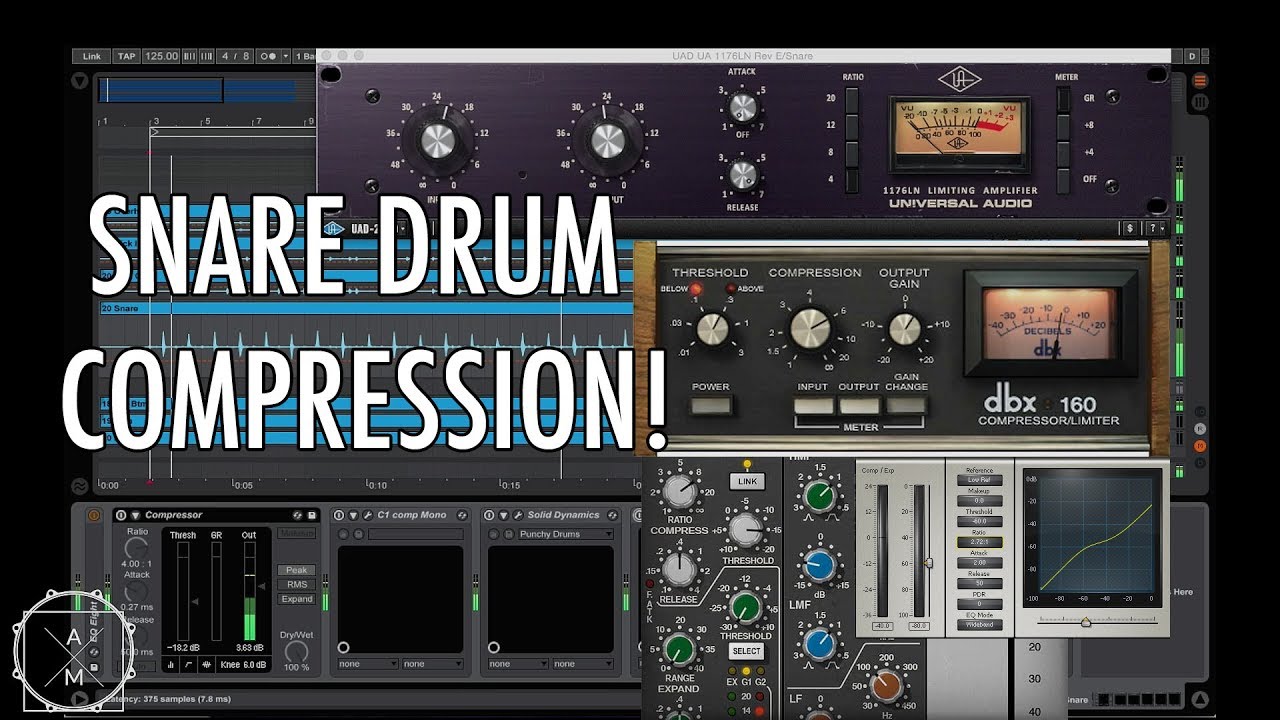Click the Reference Low Ref field

(979, 480)
